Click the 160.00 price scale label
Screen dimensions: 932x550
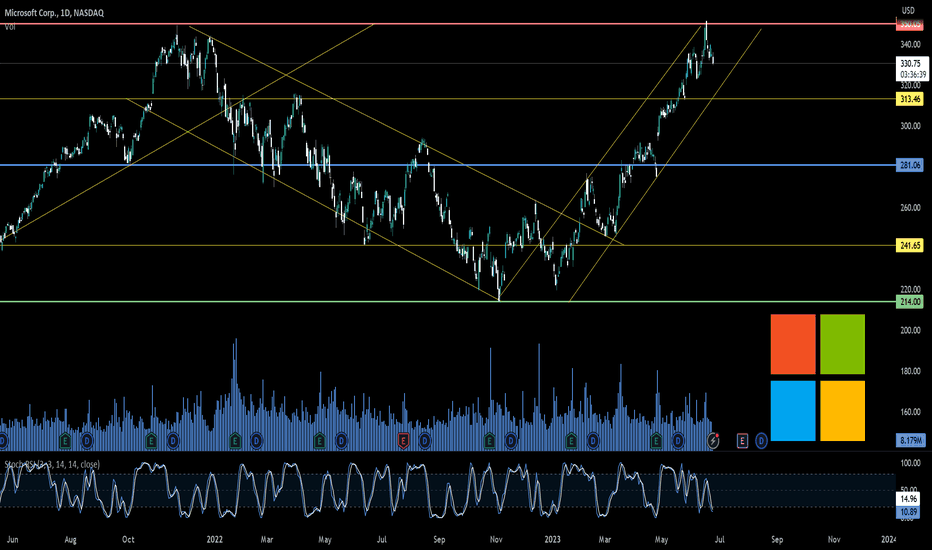pyautogui.click(x=910, y=412)
